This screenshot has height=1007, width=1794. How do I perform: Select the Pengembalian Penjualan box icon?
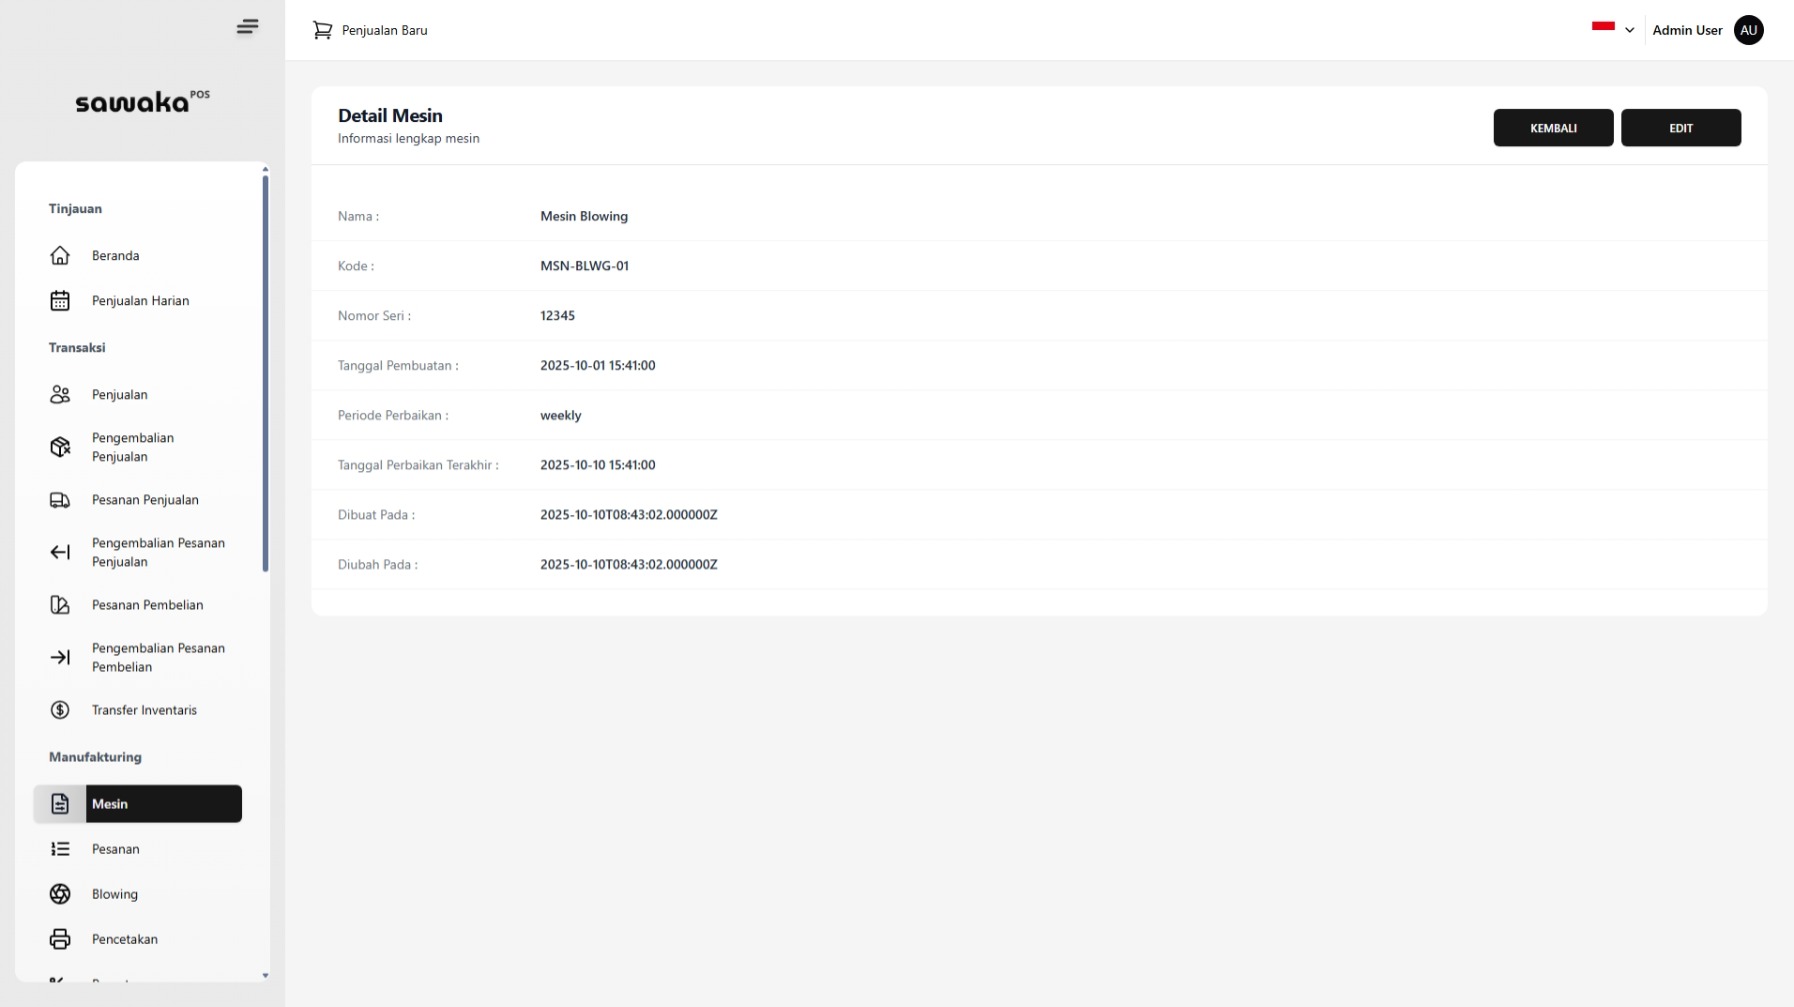click(x=60, y=447)
